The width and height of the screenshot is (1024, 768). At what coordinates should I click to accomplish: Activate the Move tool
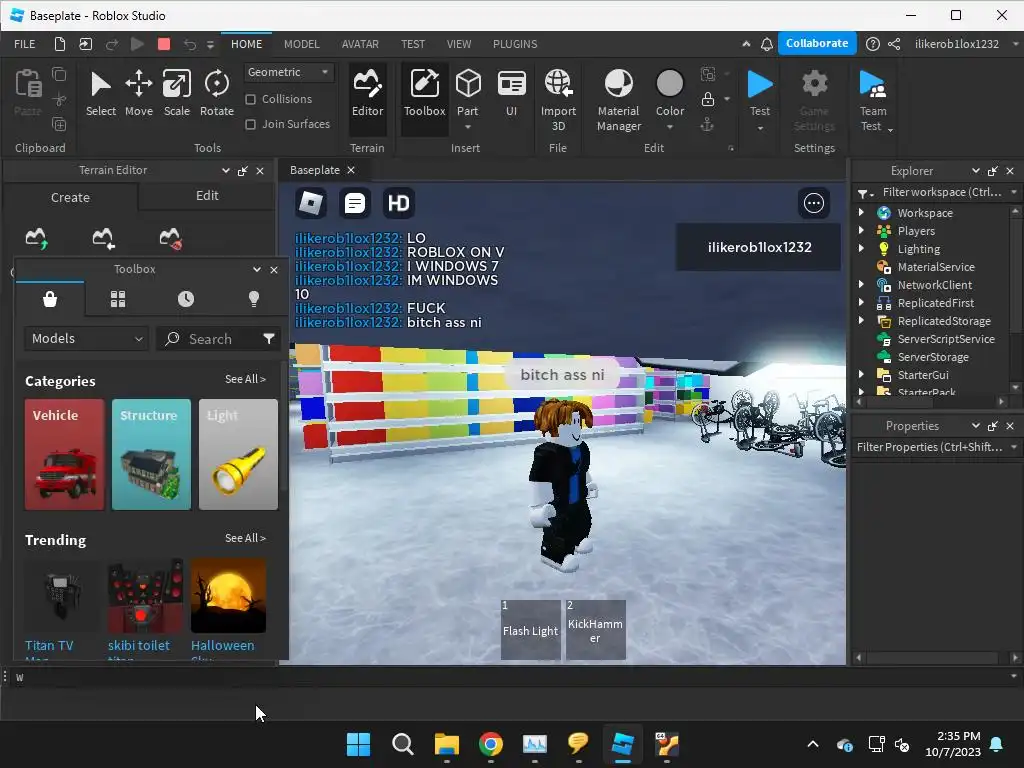[x=138, y=95]
